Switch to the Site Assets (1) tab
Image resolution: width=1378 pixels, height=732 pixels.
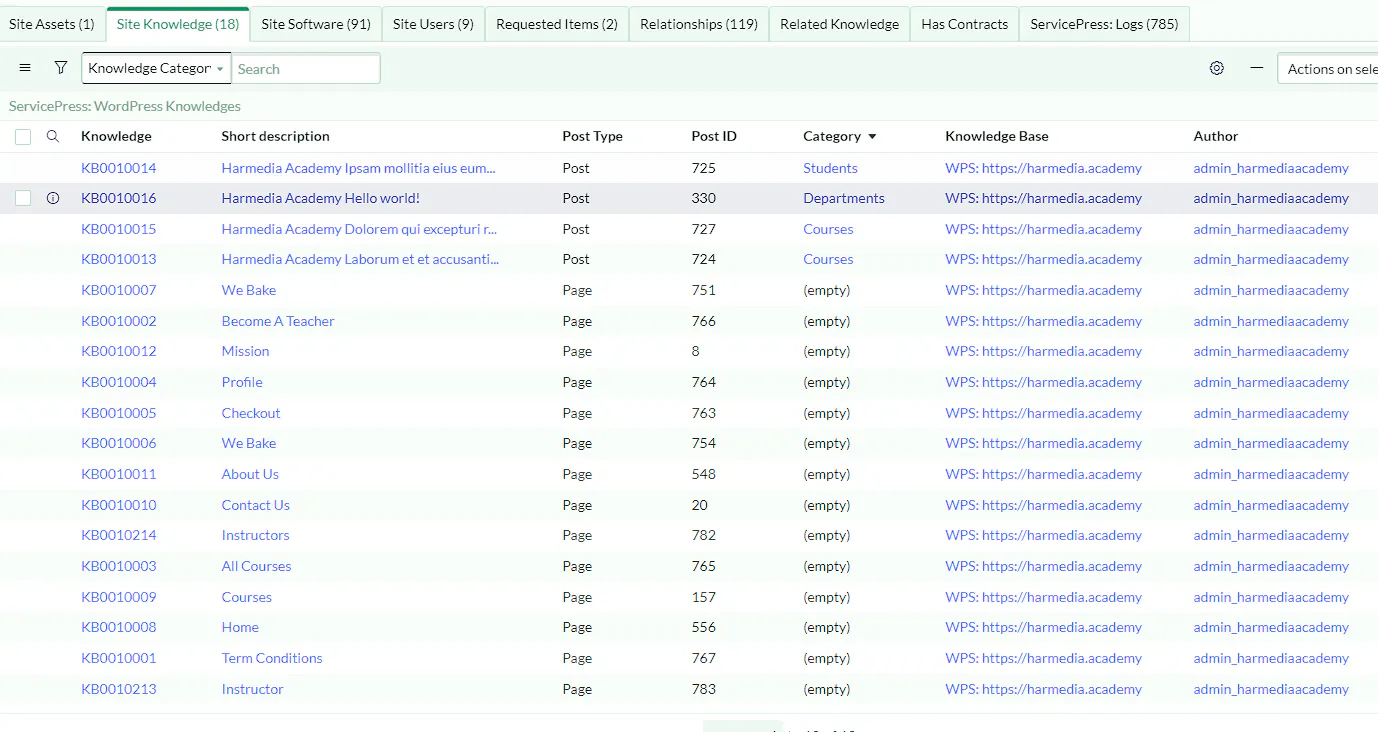click(x=52, y=24)
